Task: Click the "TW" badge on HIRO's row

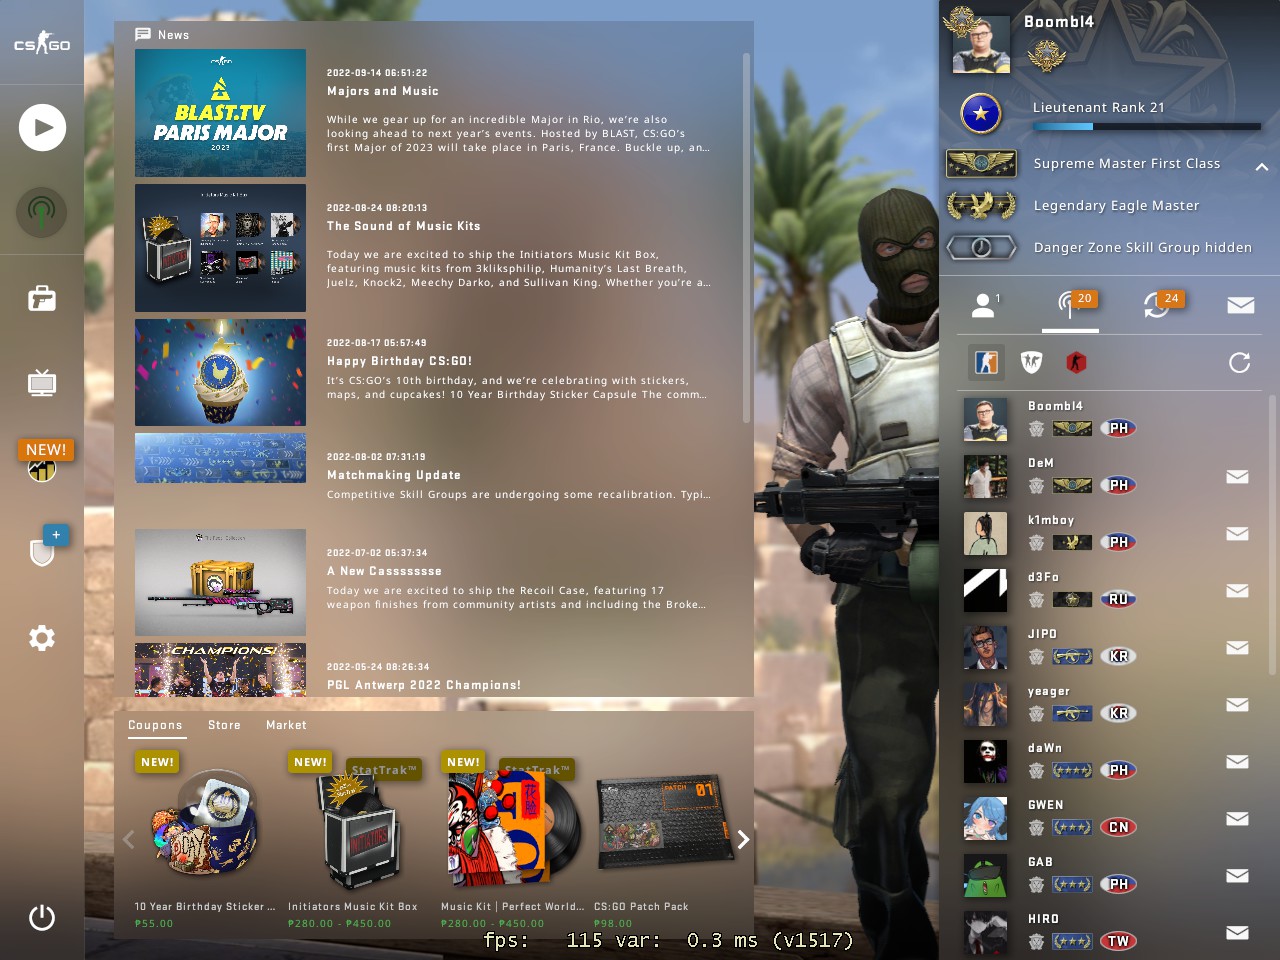Action: tap(1118, 941)
